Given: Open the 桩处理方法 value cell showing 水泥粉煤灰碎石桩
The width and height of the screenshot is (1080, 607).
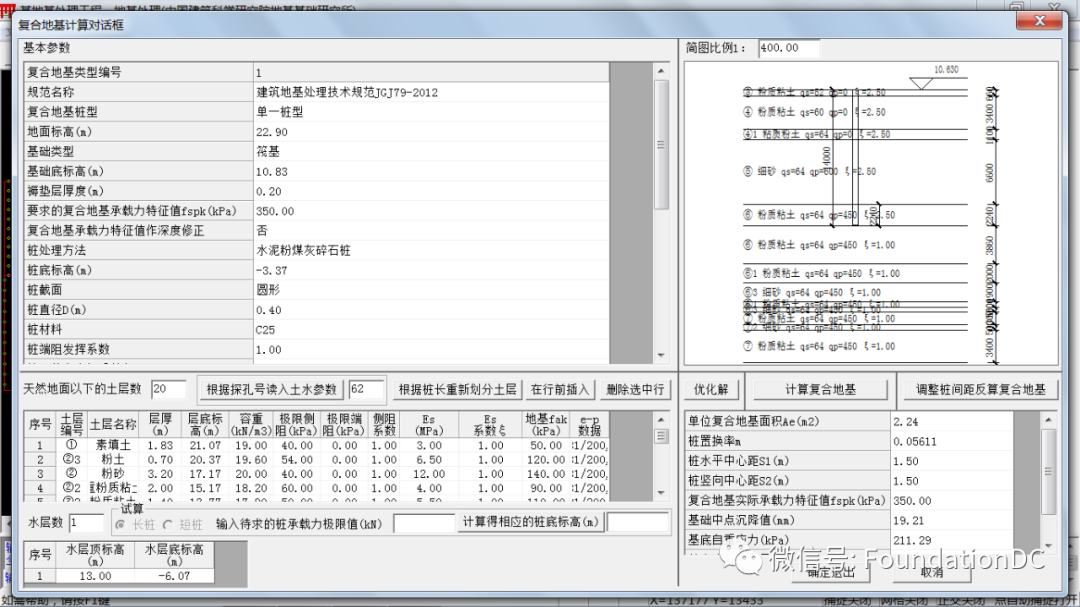Looking at the screenshot, I should [430, 250].
